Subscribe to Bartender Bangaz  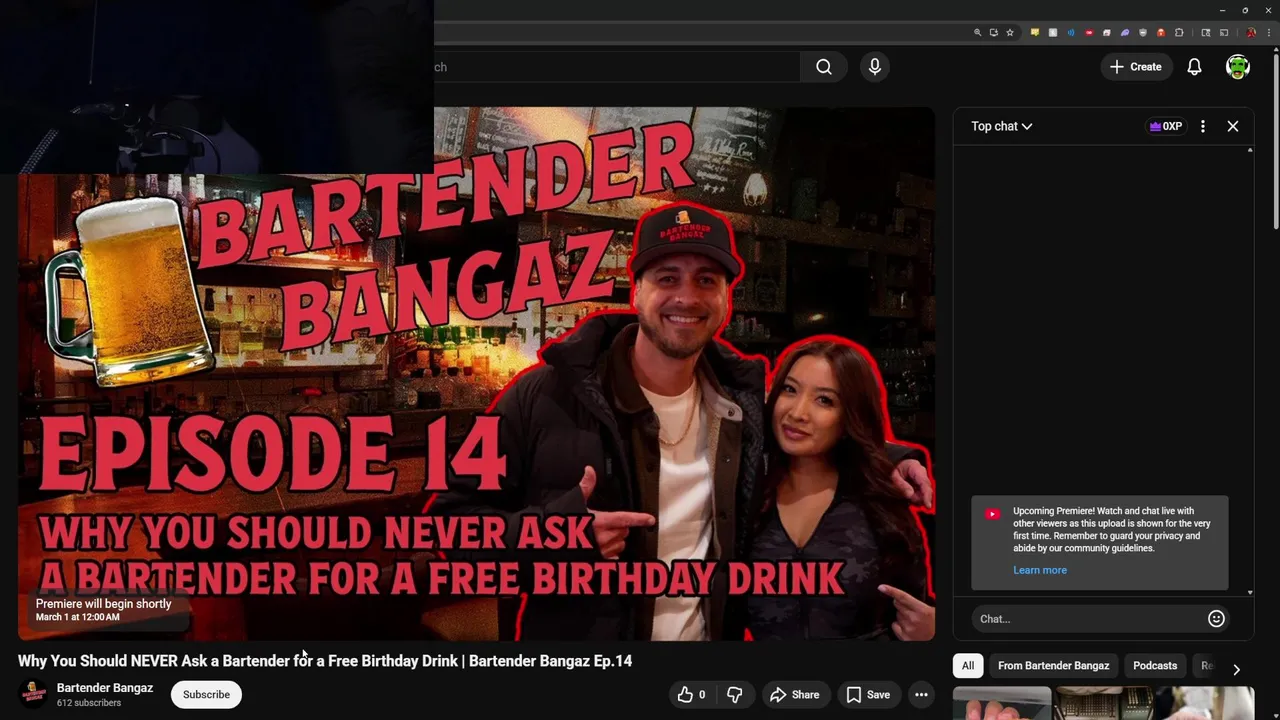coord(206,695)
